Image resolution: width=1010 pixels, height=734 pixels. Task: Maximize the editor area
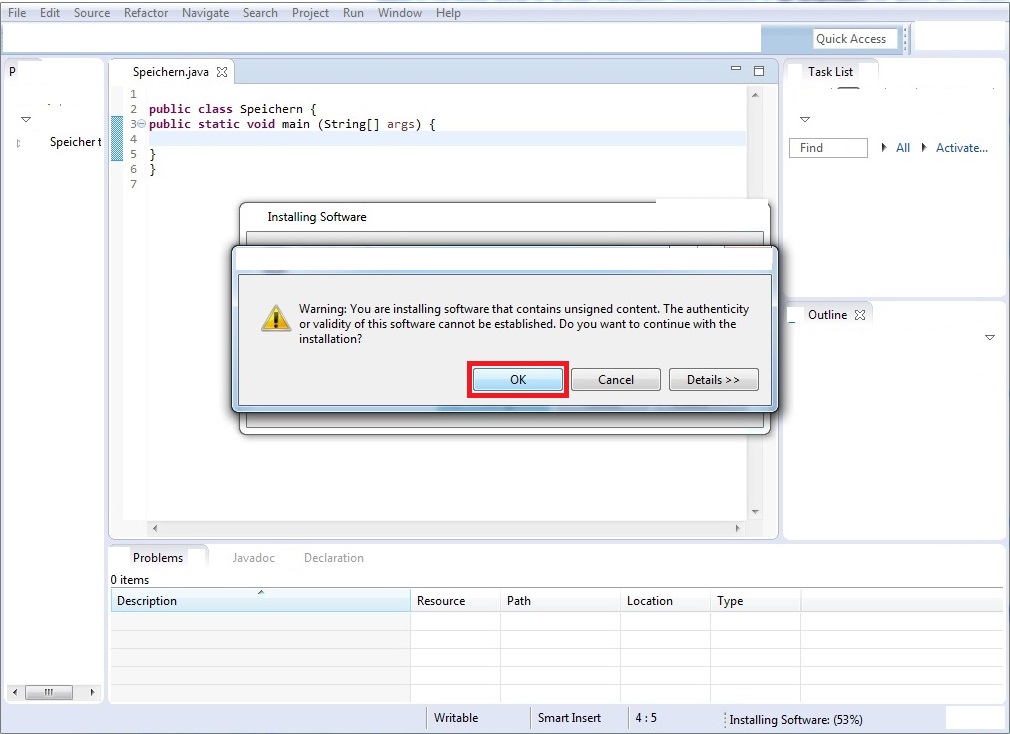pos(759,71)
